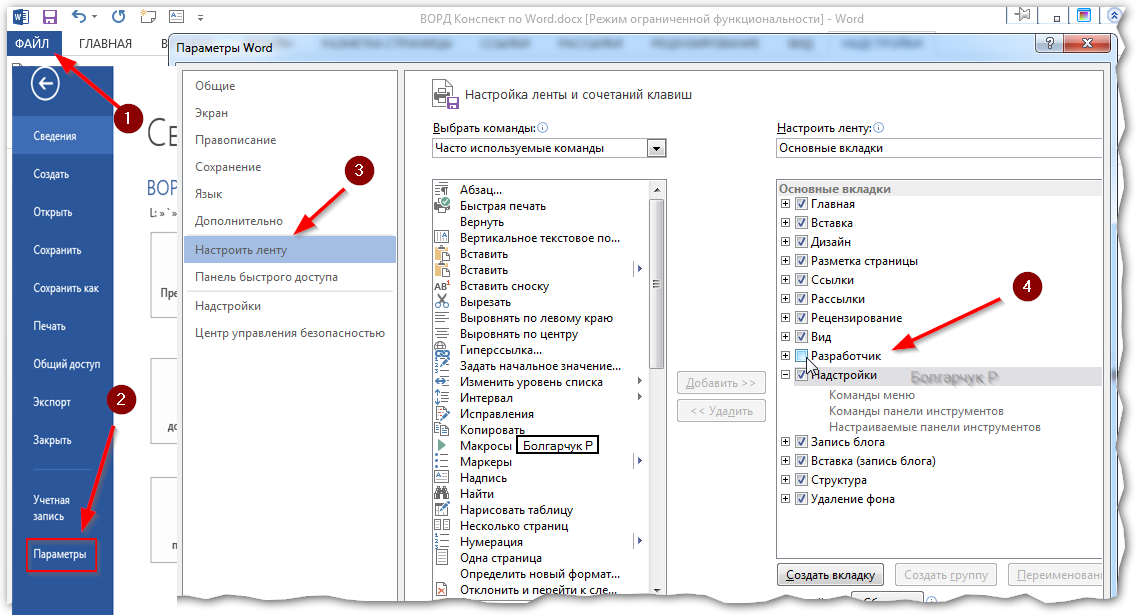Uncheck the Рецензирование checkbox
Viewport: 1137px width, 615px height.
click(801, 317)
